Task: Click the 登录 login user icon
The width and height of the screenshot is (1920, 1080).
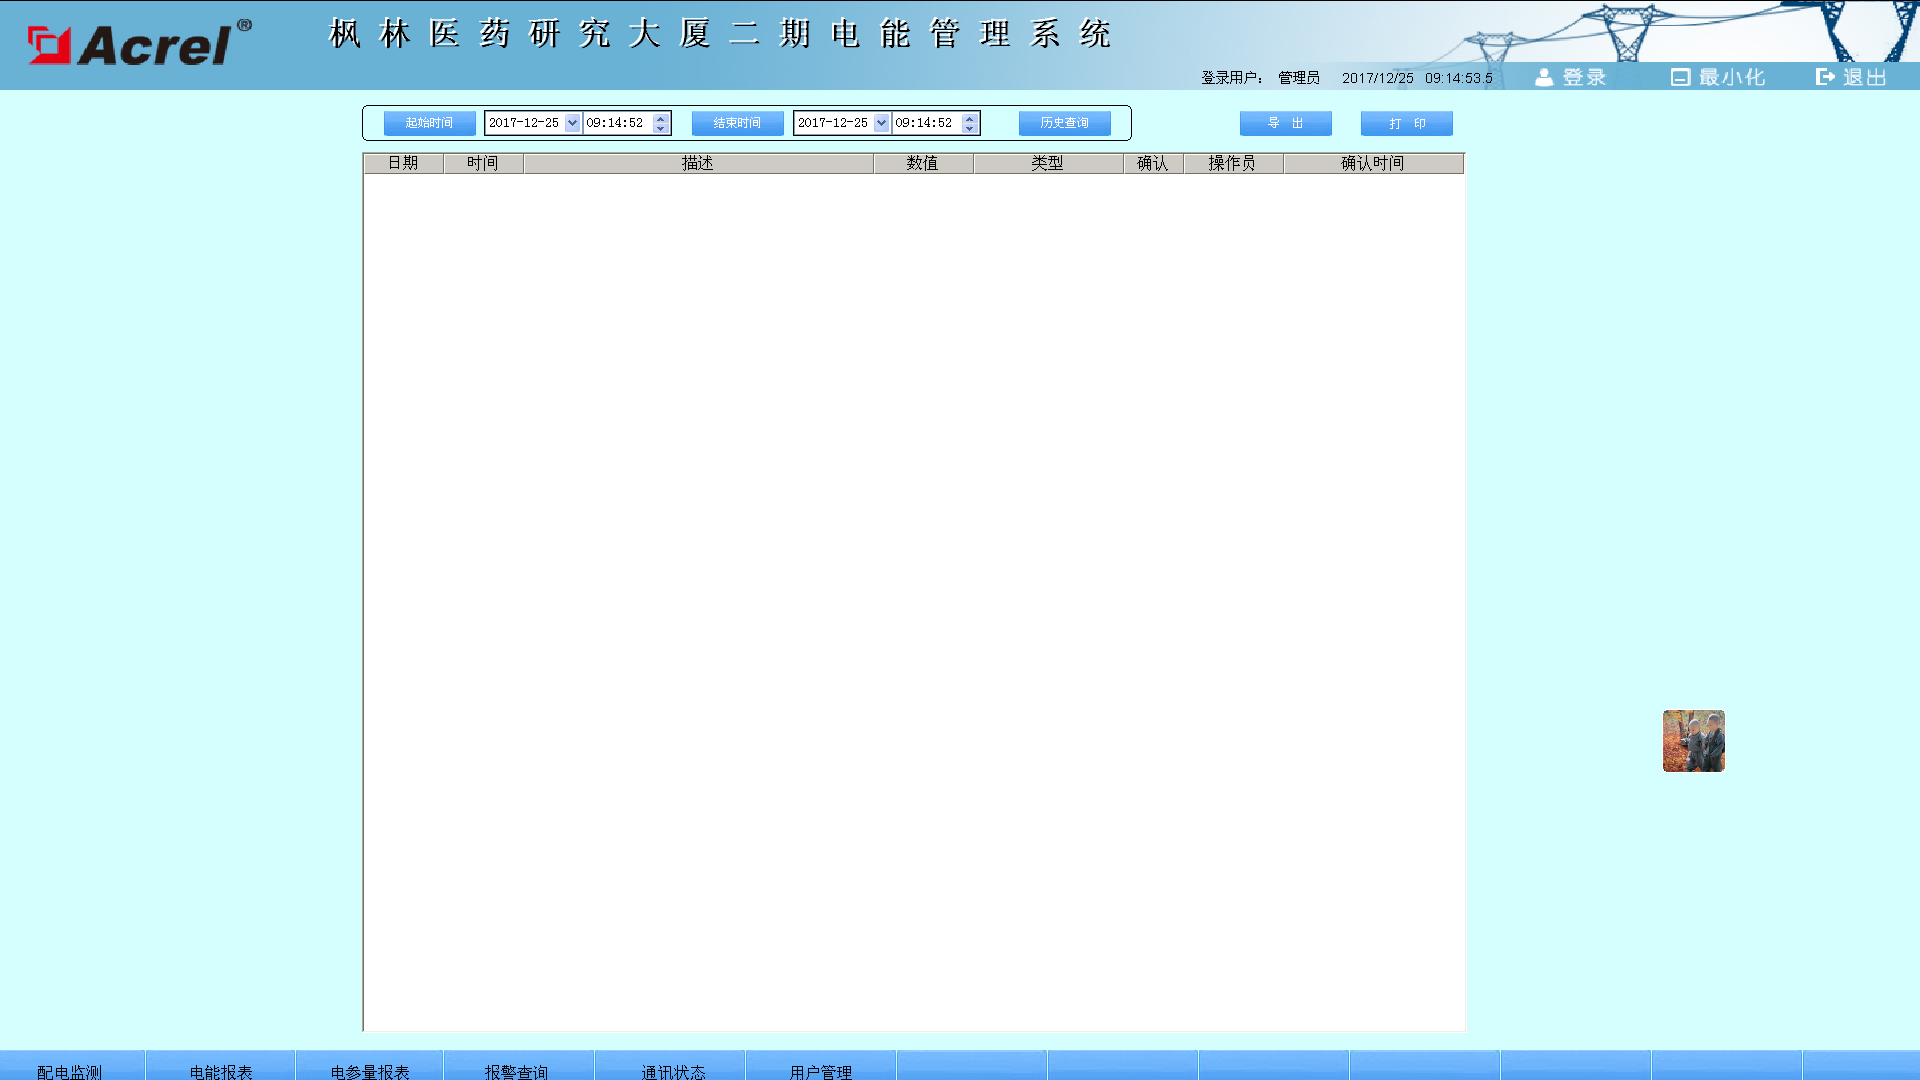Action: (x=1544, y=77)
